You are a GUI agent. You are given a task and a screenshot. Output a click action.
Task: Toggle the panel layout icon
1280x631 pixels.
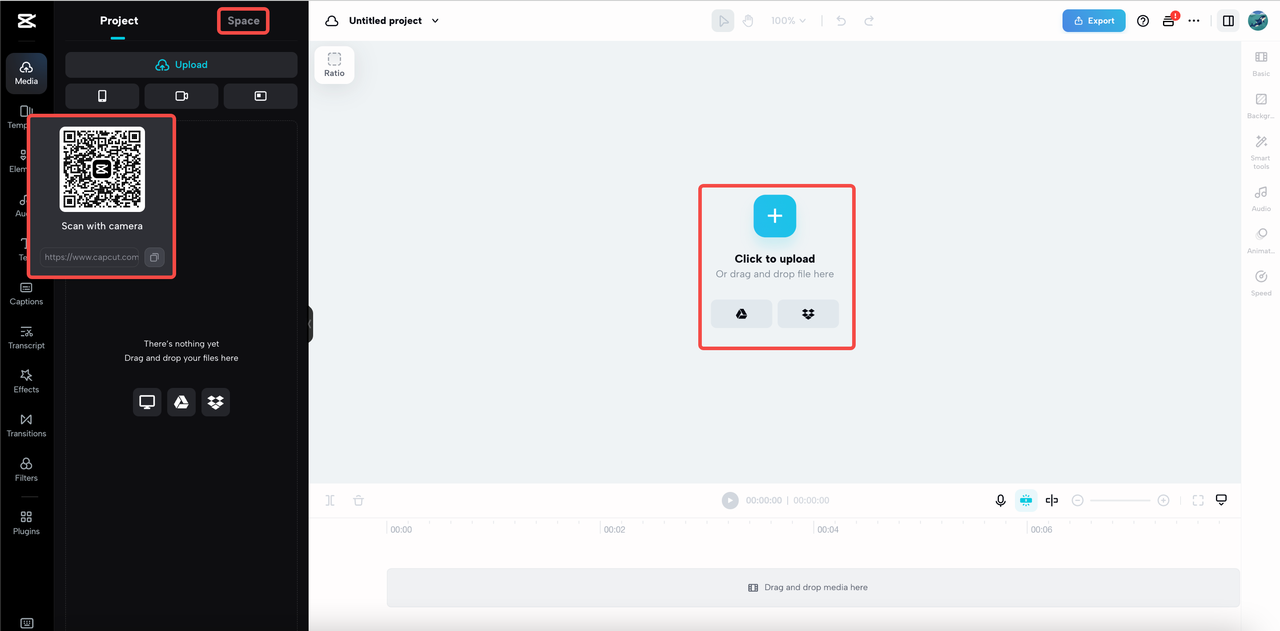1228,21
